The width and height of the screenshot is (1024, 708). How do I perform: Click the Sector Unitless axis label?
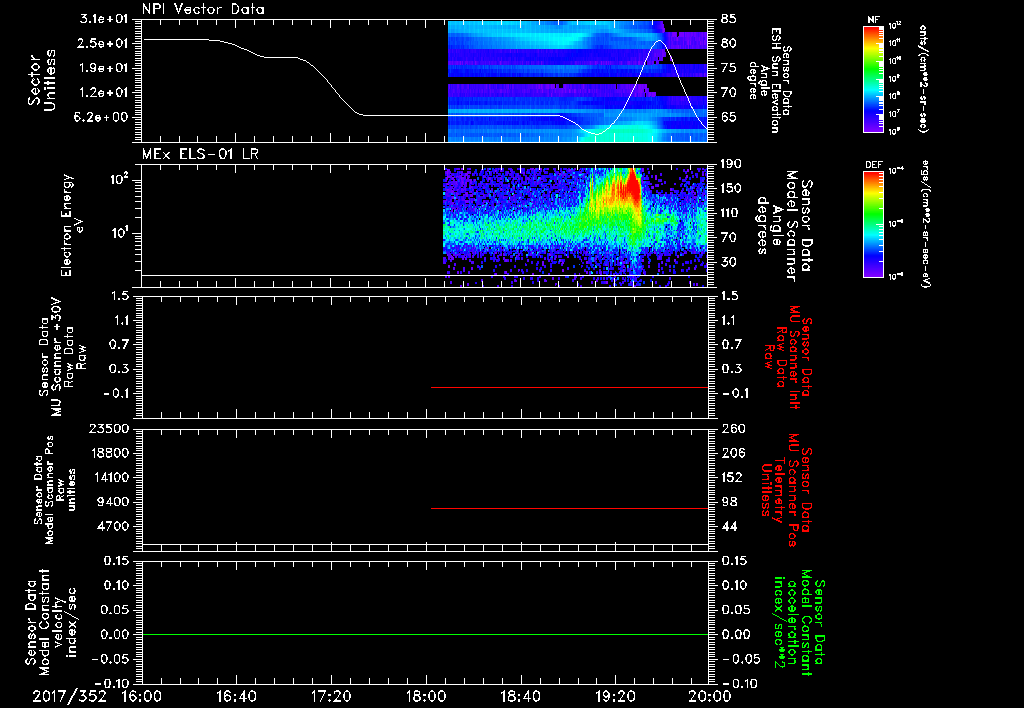point(42,80)
